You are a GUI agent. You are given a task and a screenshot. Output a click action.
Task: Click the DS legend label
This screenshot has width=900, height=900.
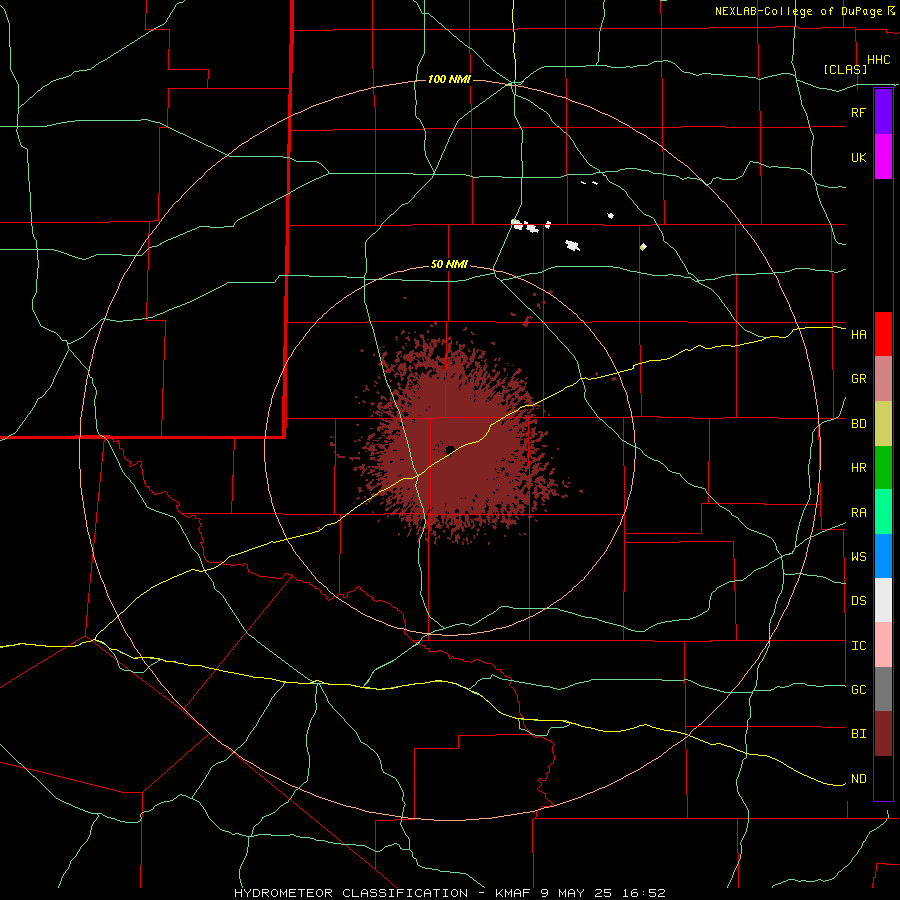[x=858, y=601]
